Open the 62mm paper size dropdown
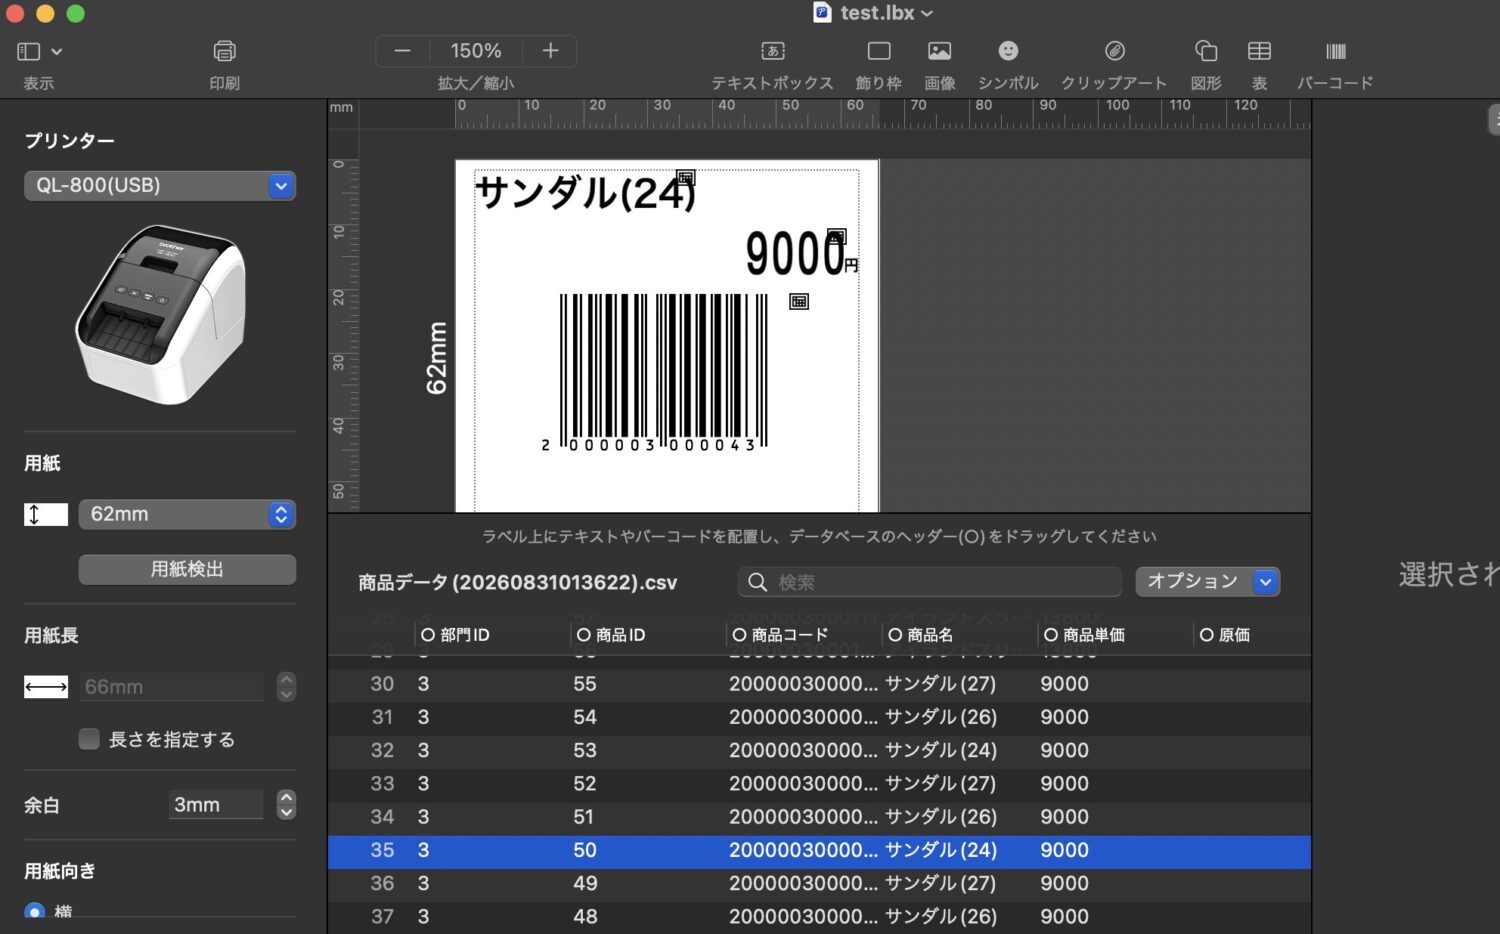Image resolution: width=1500 pixels, height=934 pixels. point(187,514)
